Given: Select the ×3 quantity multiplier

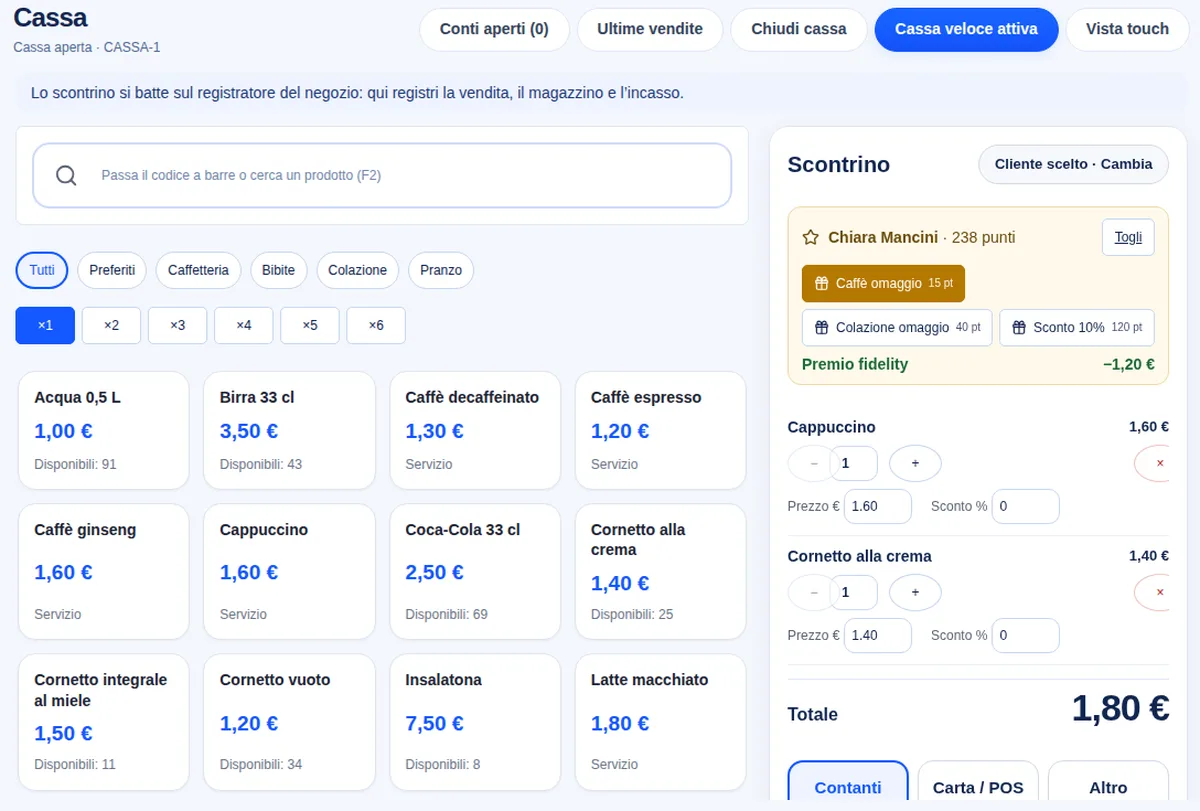Looking at the screenshot, I should point(177,326).
